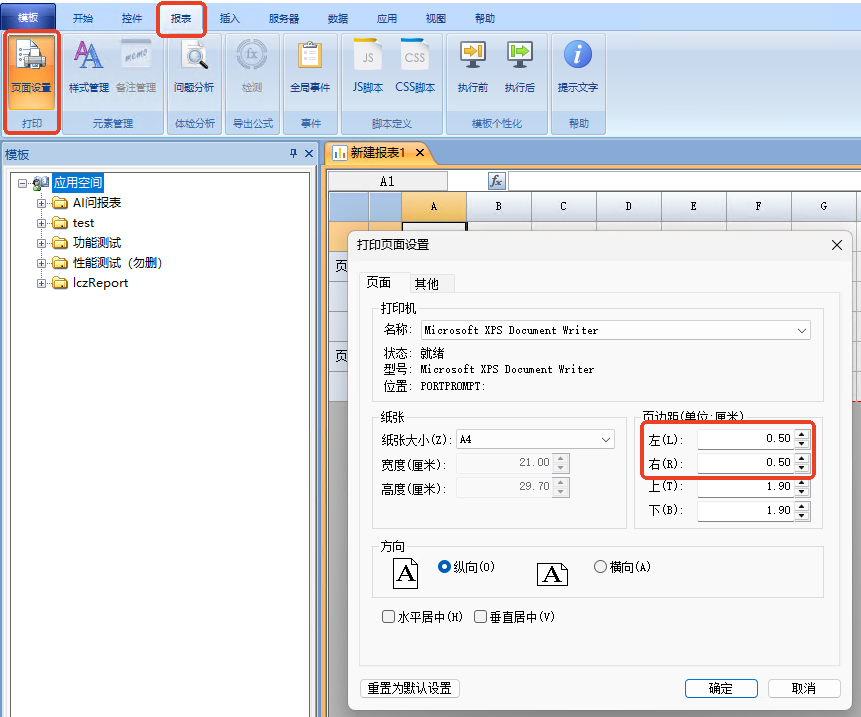861x717 pixels.
Task: Click in the 左 margin input field
Action: (745, 439)
